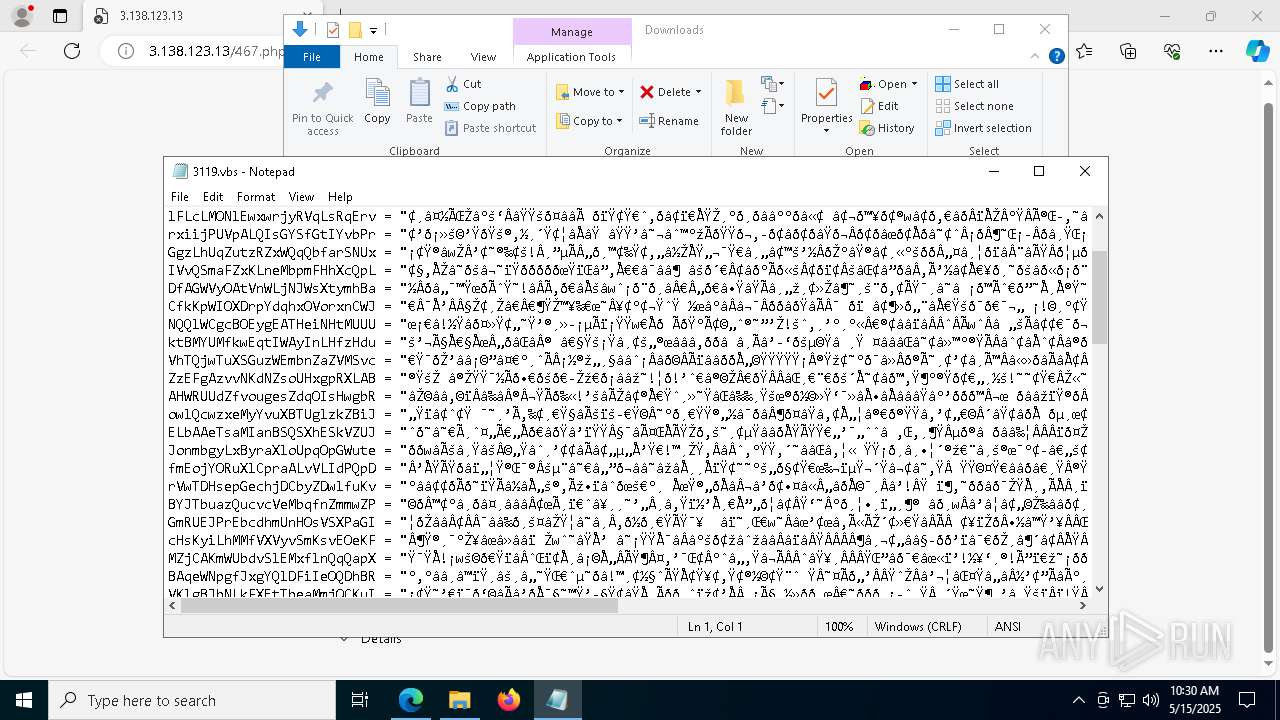Image resolution: width=1280 pixels, height=720 pixels.
Task: Click History in the Open group
Action: tap(887, 128)
